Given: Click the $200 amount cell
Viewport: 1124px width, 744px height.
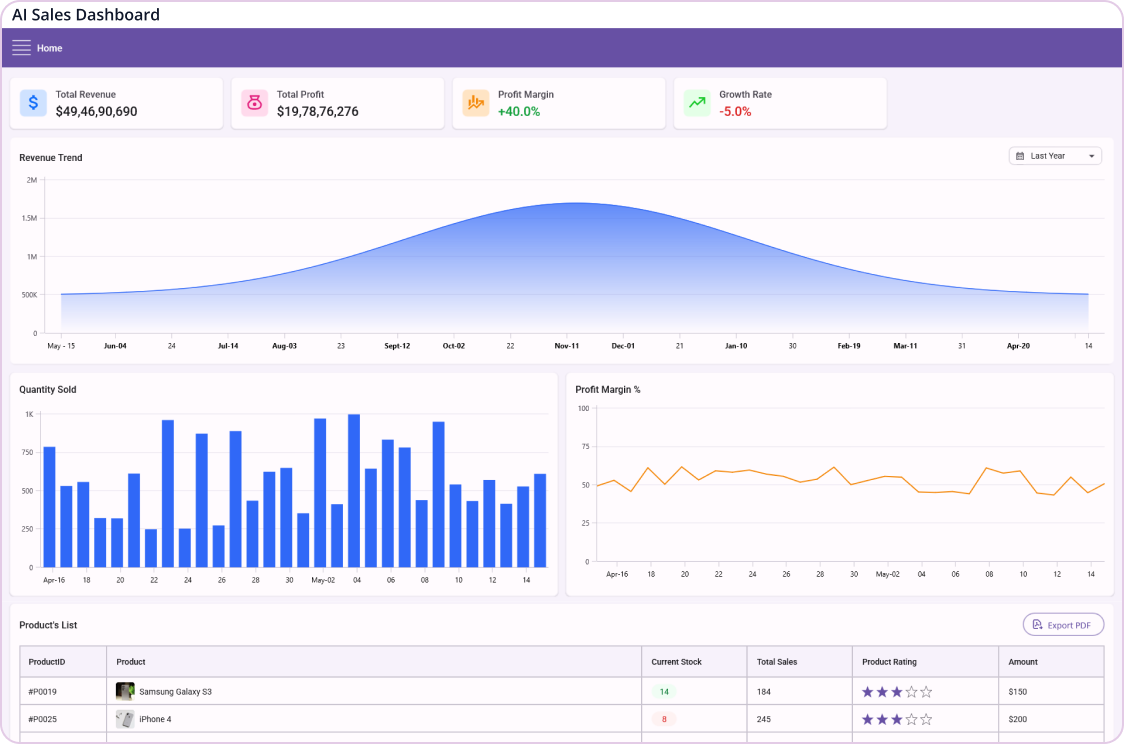Looking at the screenshot, I should pos(1052,719).
